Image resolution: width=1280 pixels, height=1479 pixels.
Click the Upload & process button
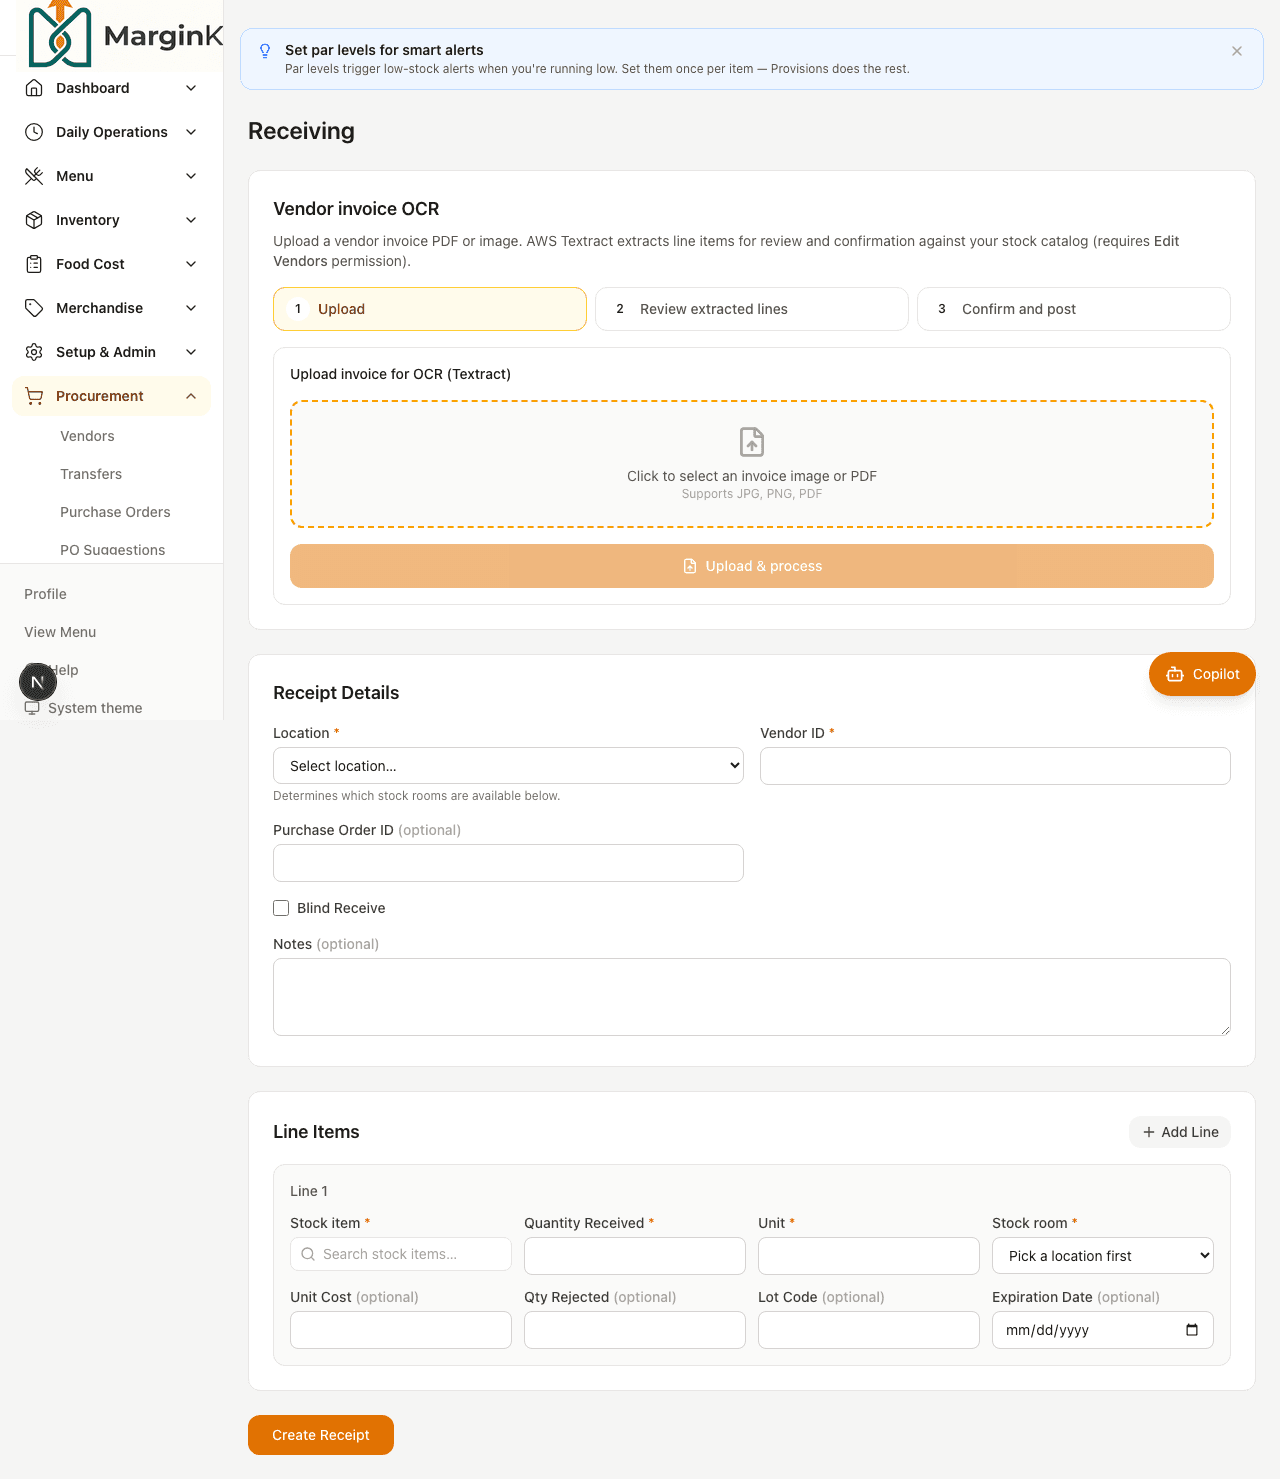tap(752, 566)
